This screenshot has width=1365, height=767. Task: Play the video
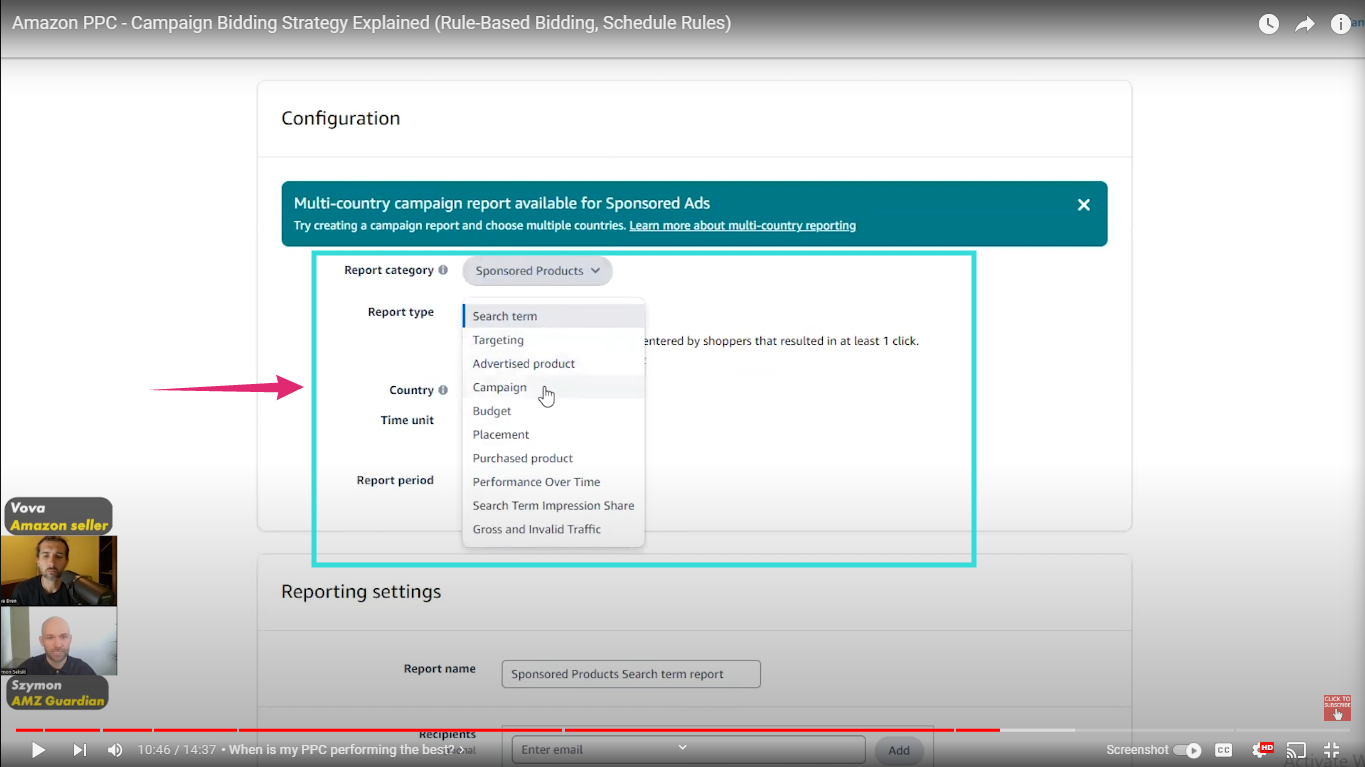click(x=38, y=749)
